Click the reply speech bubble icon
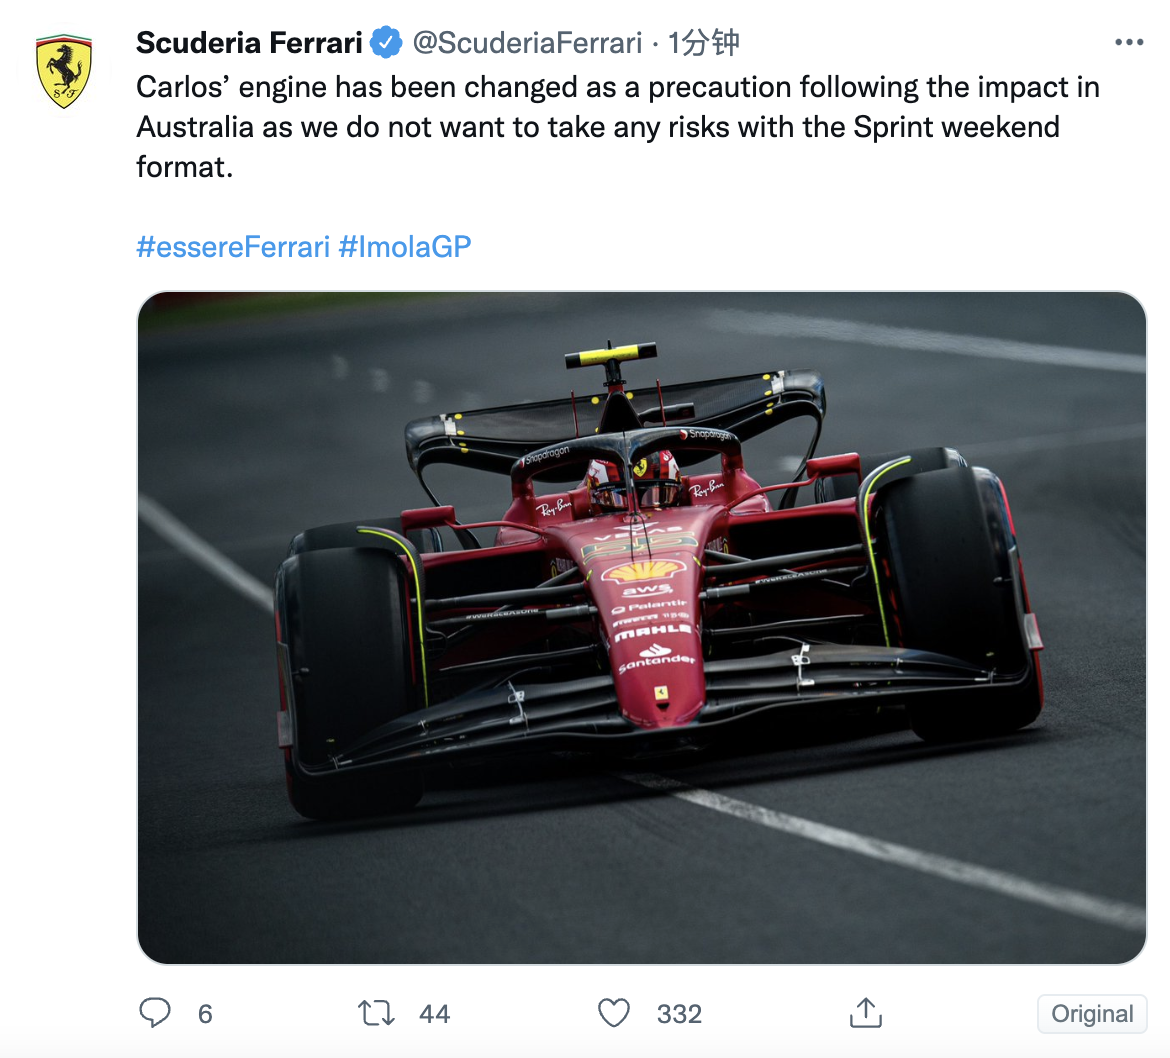Screen dimensions: 1170x1058 [154, 1013]
